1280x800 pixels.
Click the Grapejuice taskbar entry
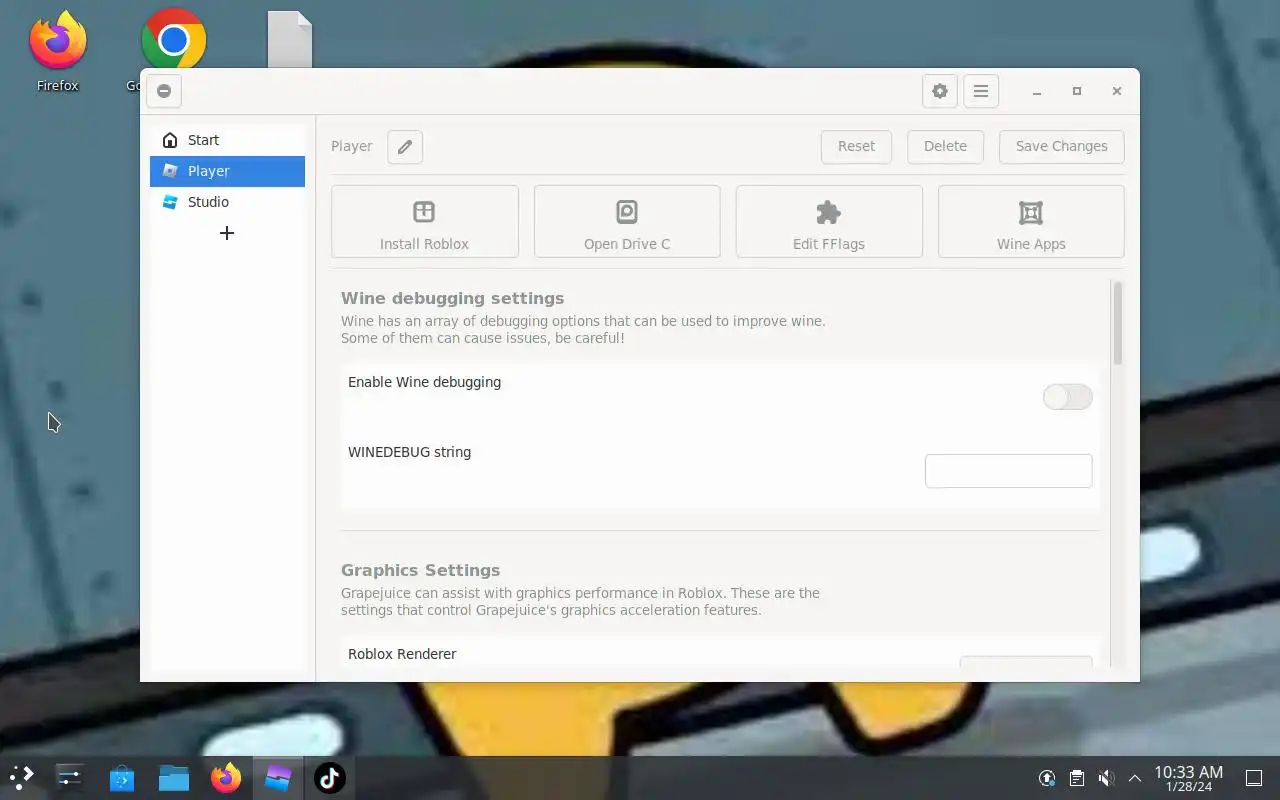click(278, 778)
